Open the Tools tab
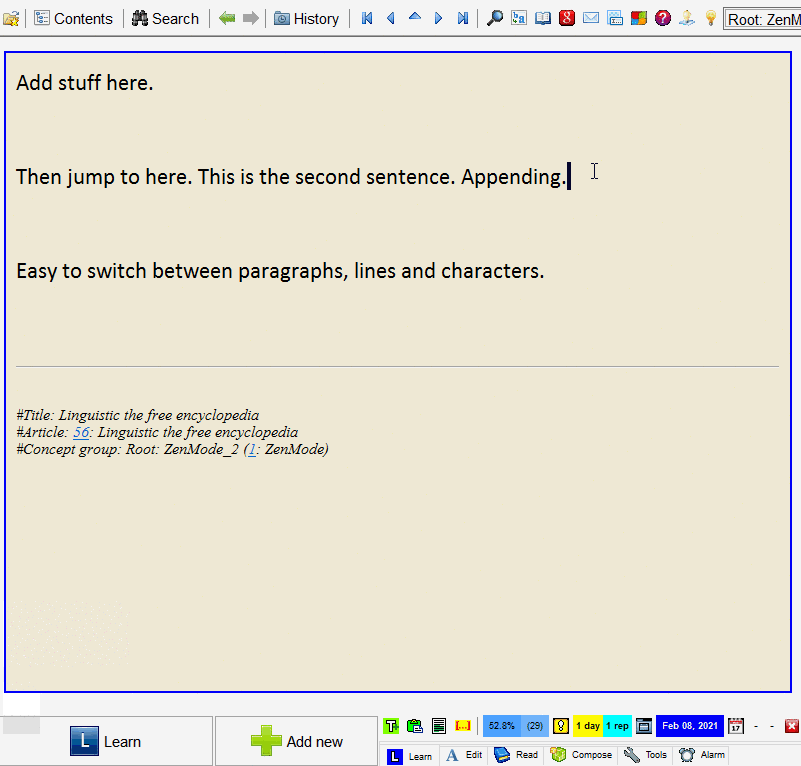Viewport: 801px width, 766px height. click(645, 755)
